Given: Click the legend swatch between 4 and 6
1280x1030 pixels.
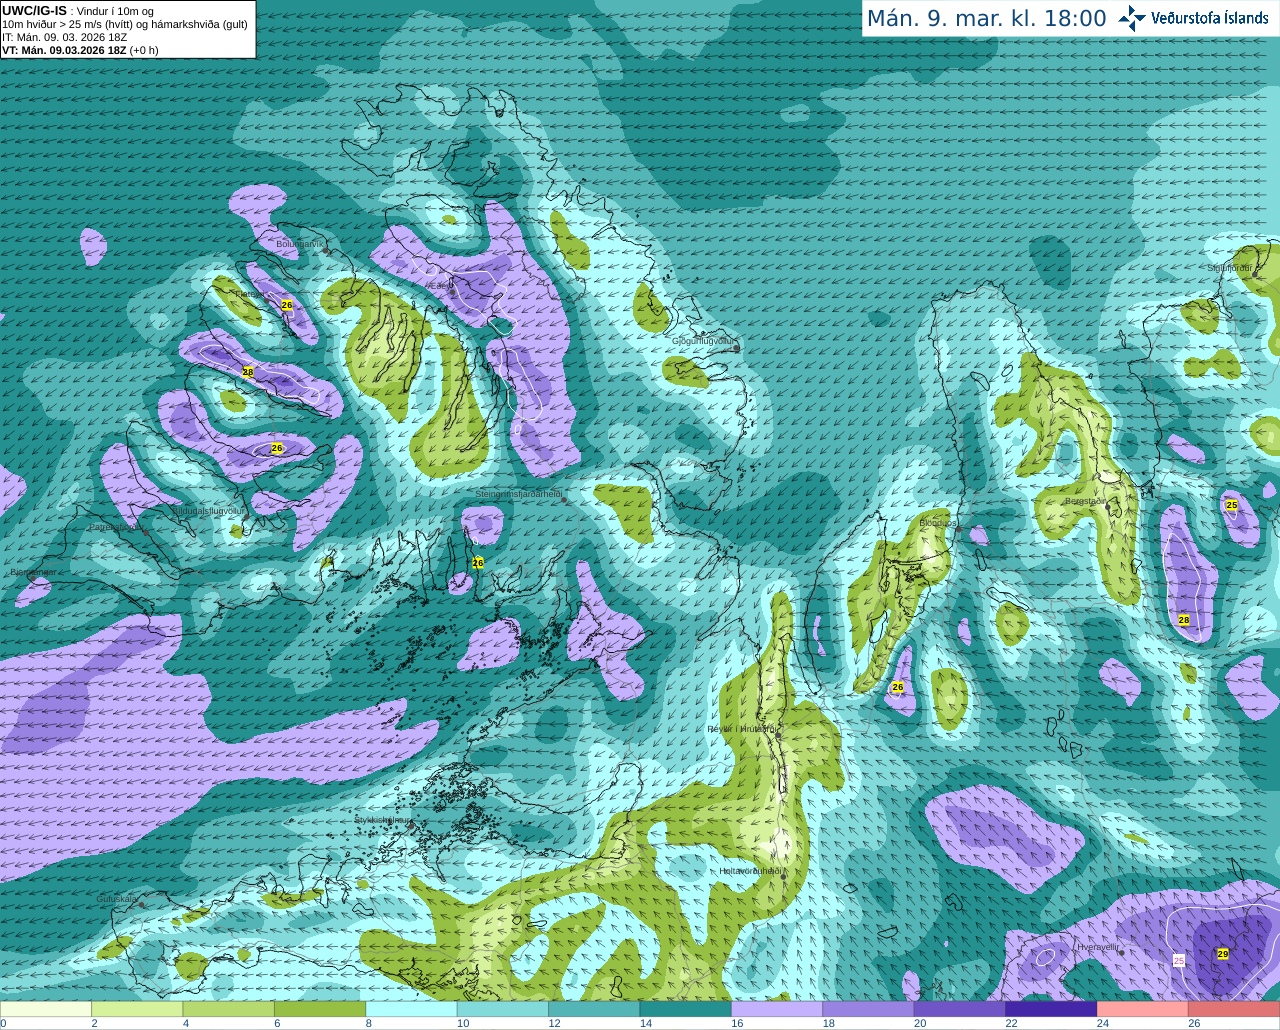Looking at the screenshot, I should pos(229,1009).
